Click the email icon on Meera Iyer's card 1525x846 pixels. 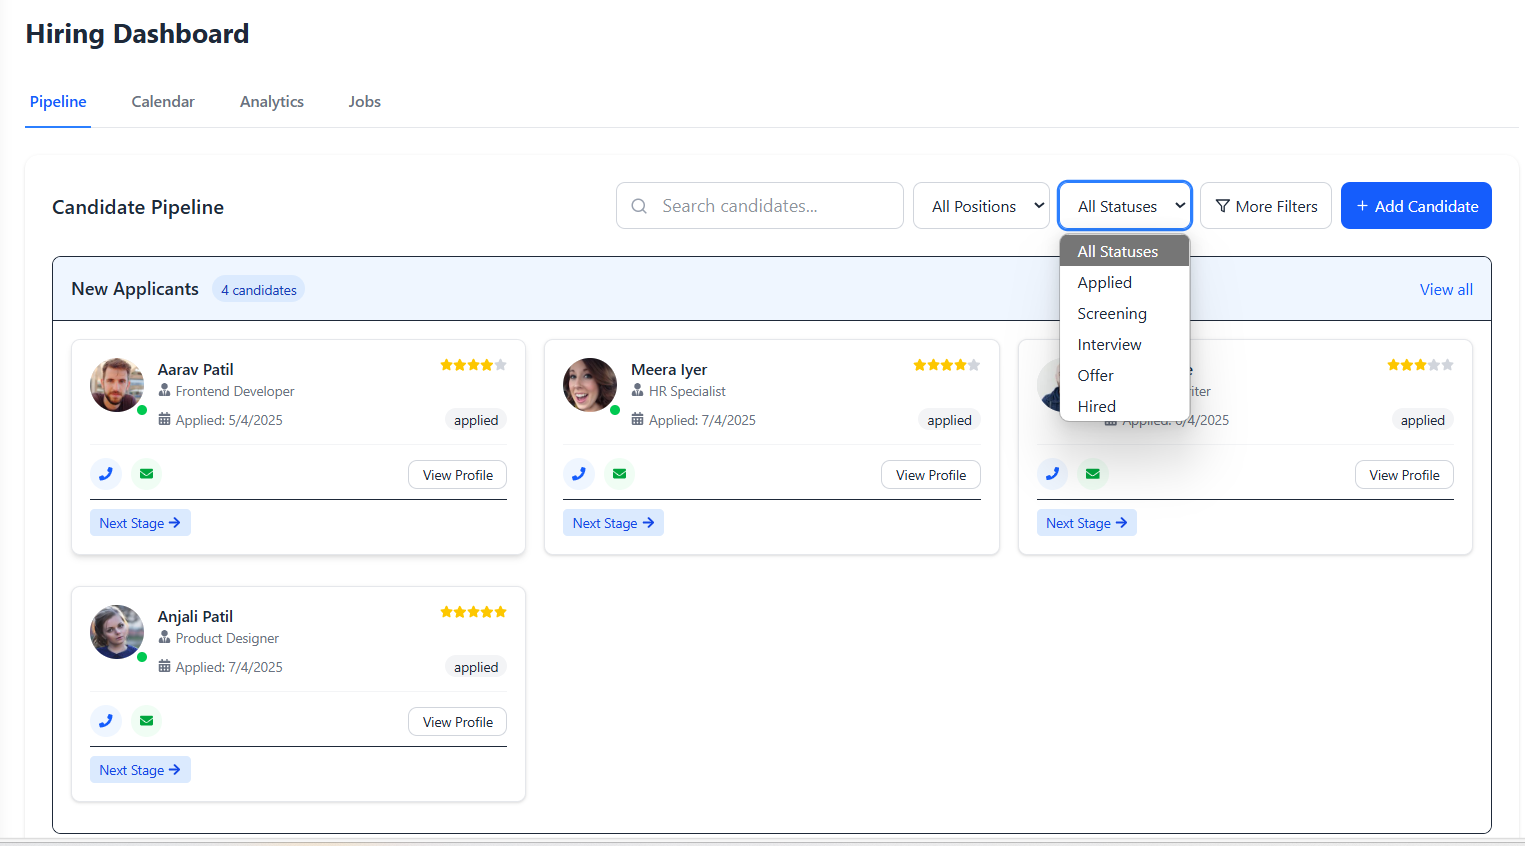619,473
